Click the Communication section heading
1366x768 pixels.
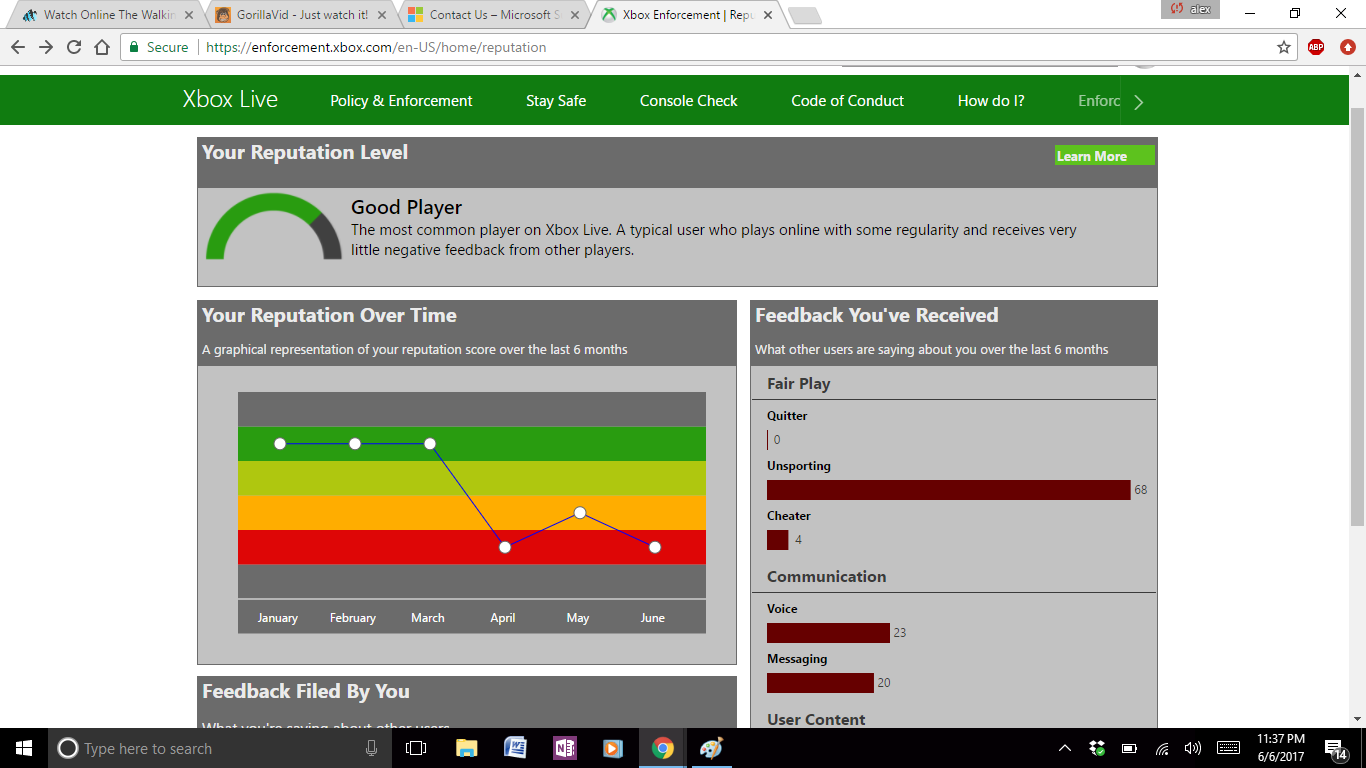pos(826,577)
